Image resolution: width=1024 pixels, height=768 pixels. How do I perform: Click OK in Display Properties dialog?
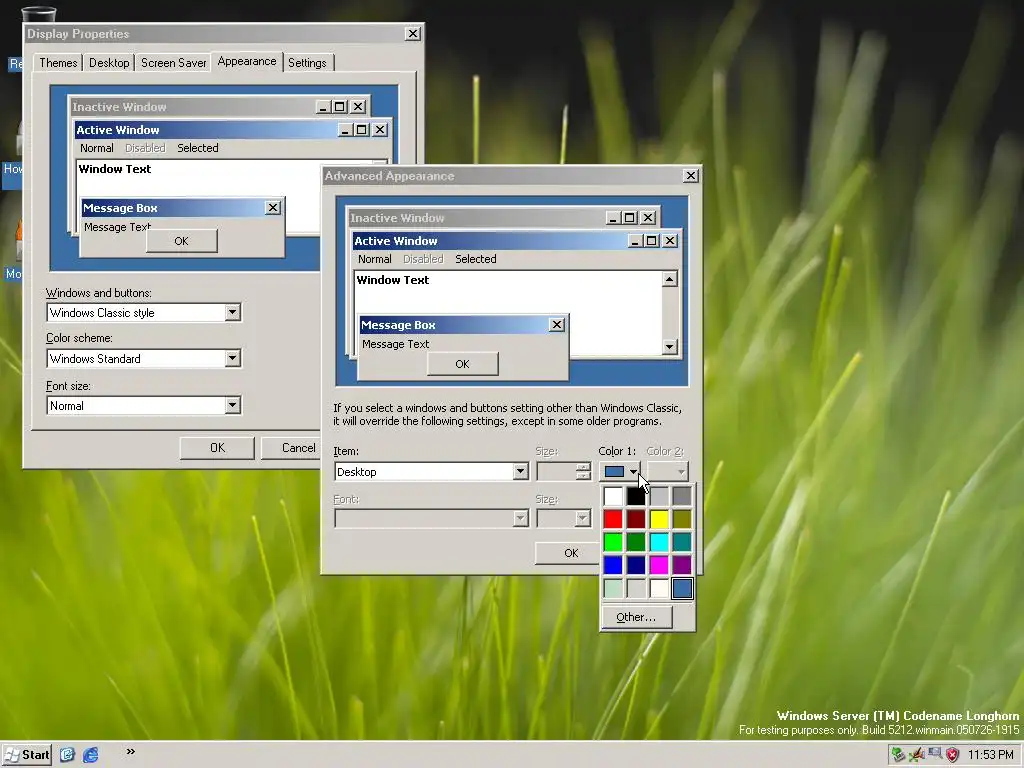(x=217, y=448)
